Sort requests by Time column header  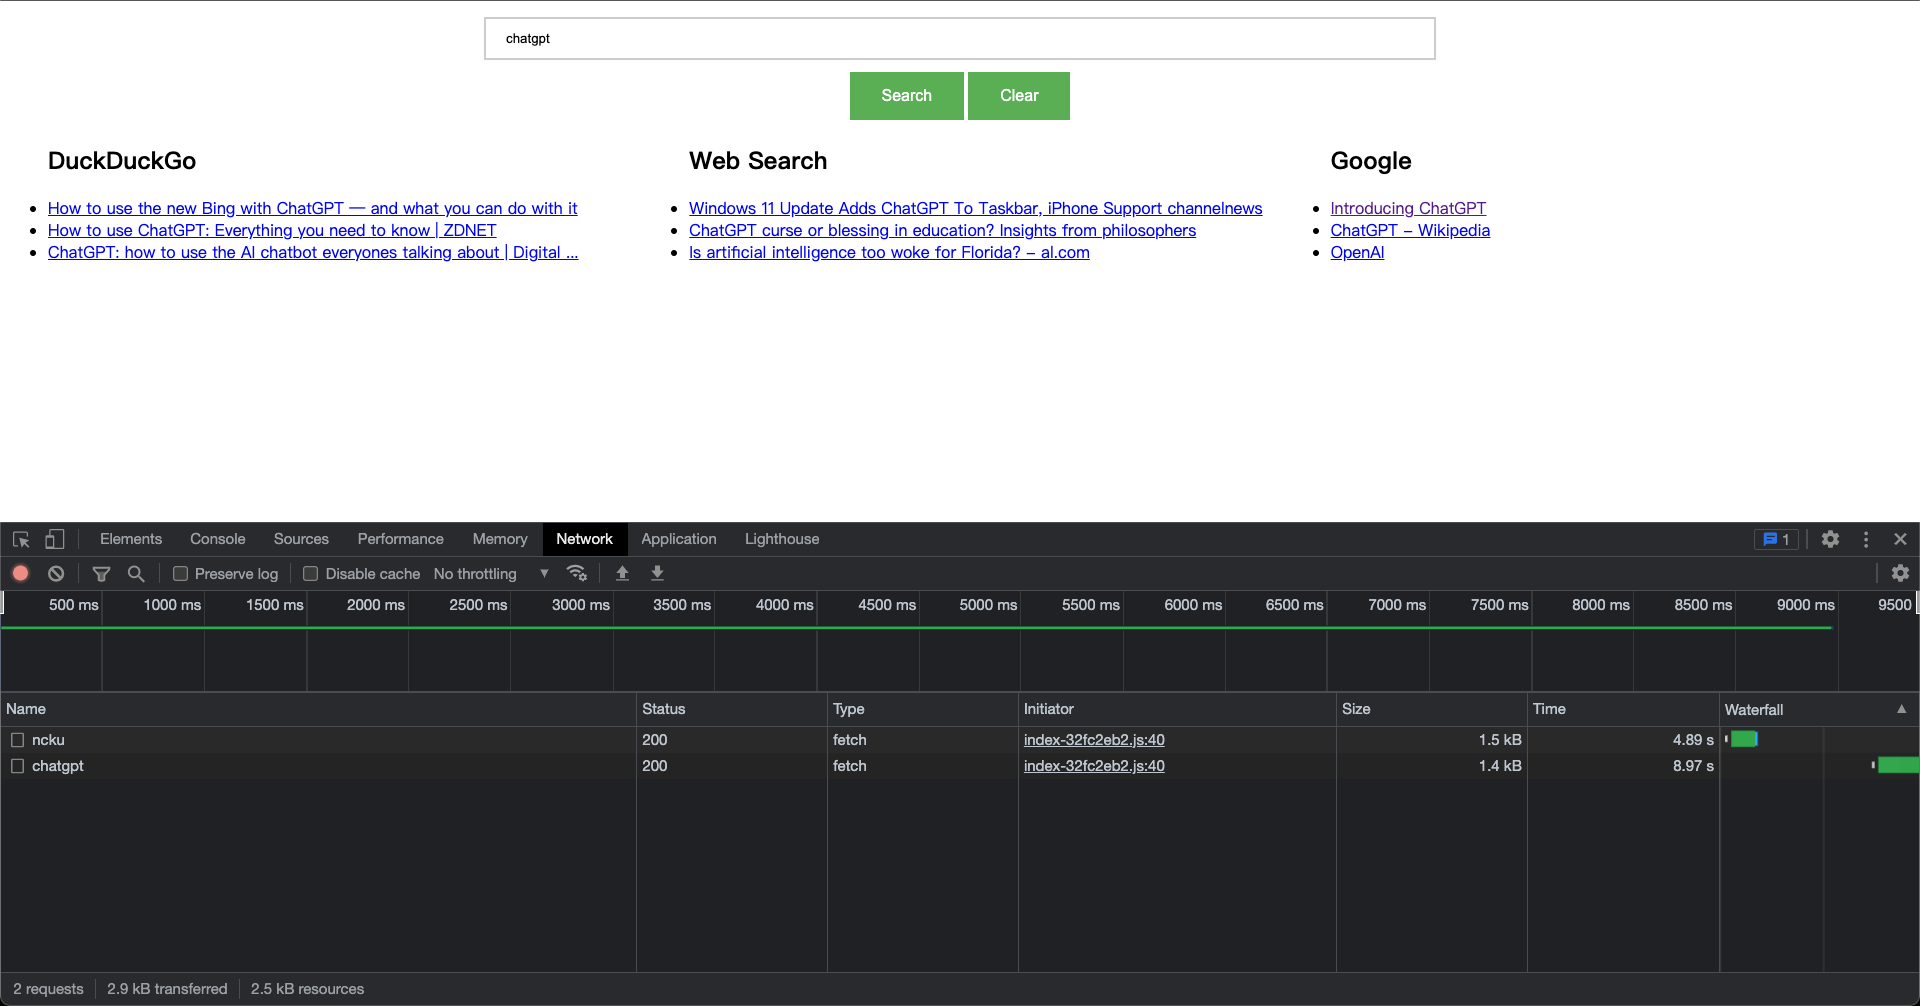pyautogui.click(x=1623, y=709)
